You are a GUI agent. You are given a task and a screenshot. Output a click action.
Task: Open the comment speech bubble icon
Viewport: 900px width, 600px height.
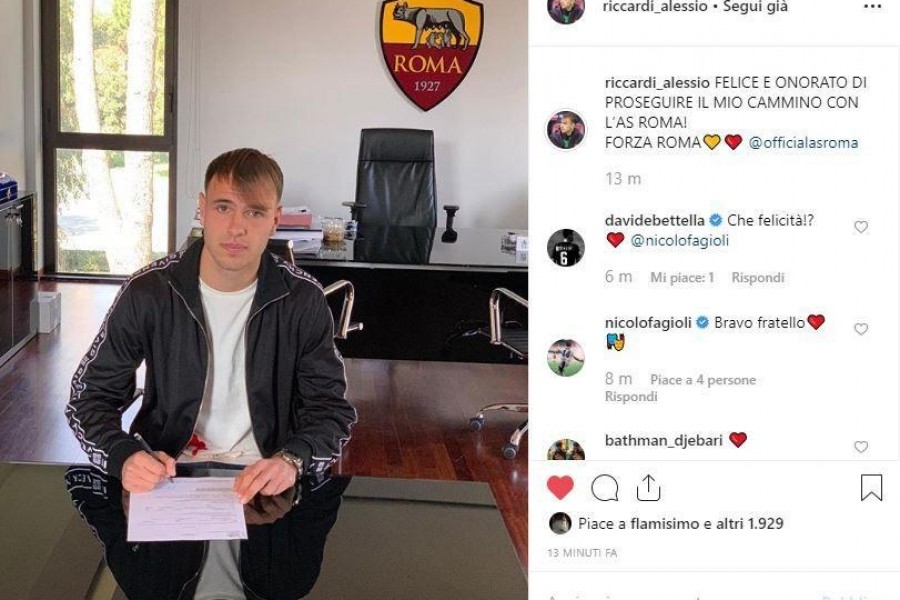pyautogui.click(x=604, y=489)
